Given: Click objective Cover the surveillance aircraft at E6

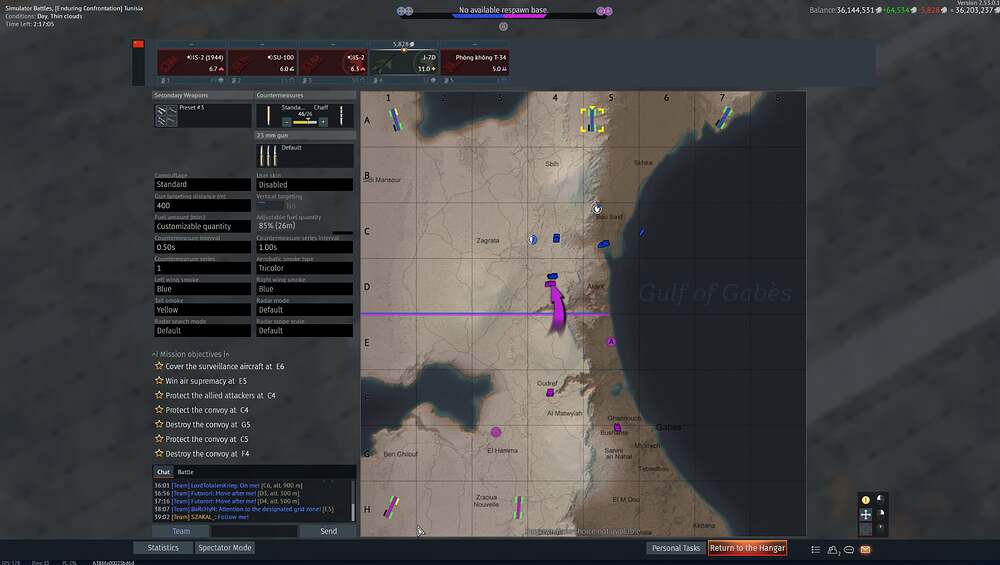Looking at the screenshot, I should click(x=219, y=366).
